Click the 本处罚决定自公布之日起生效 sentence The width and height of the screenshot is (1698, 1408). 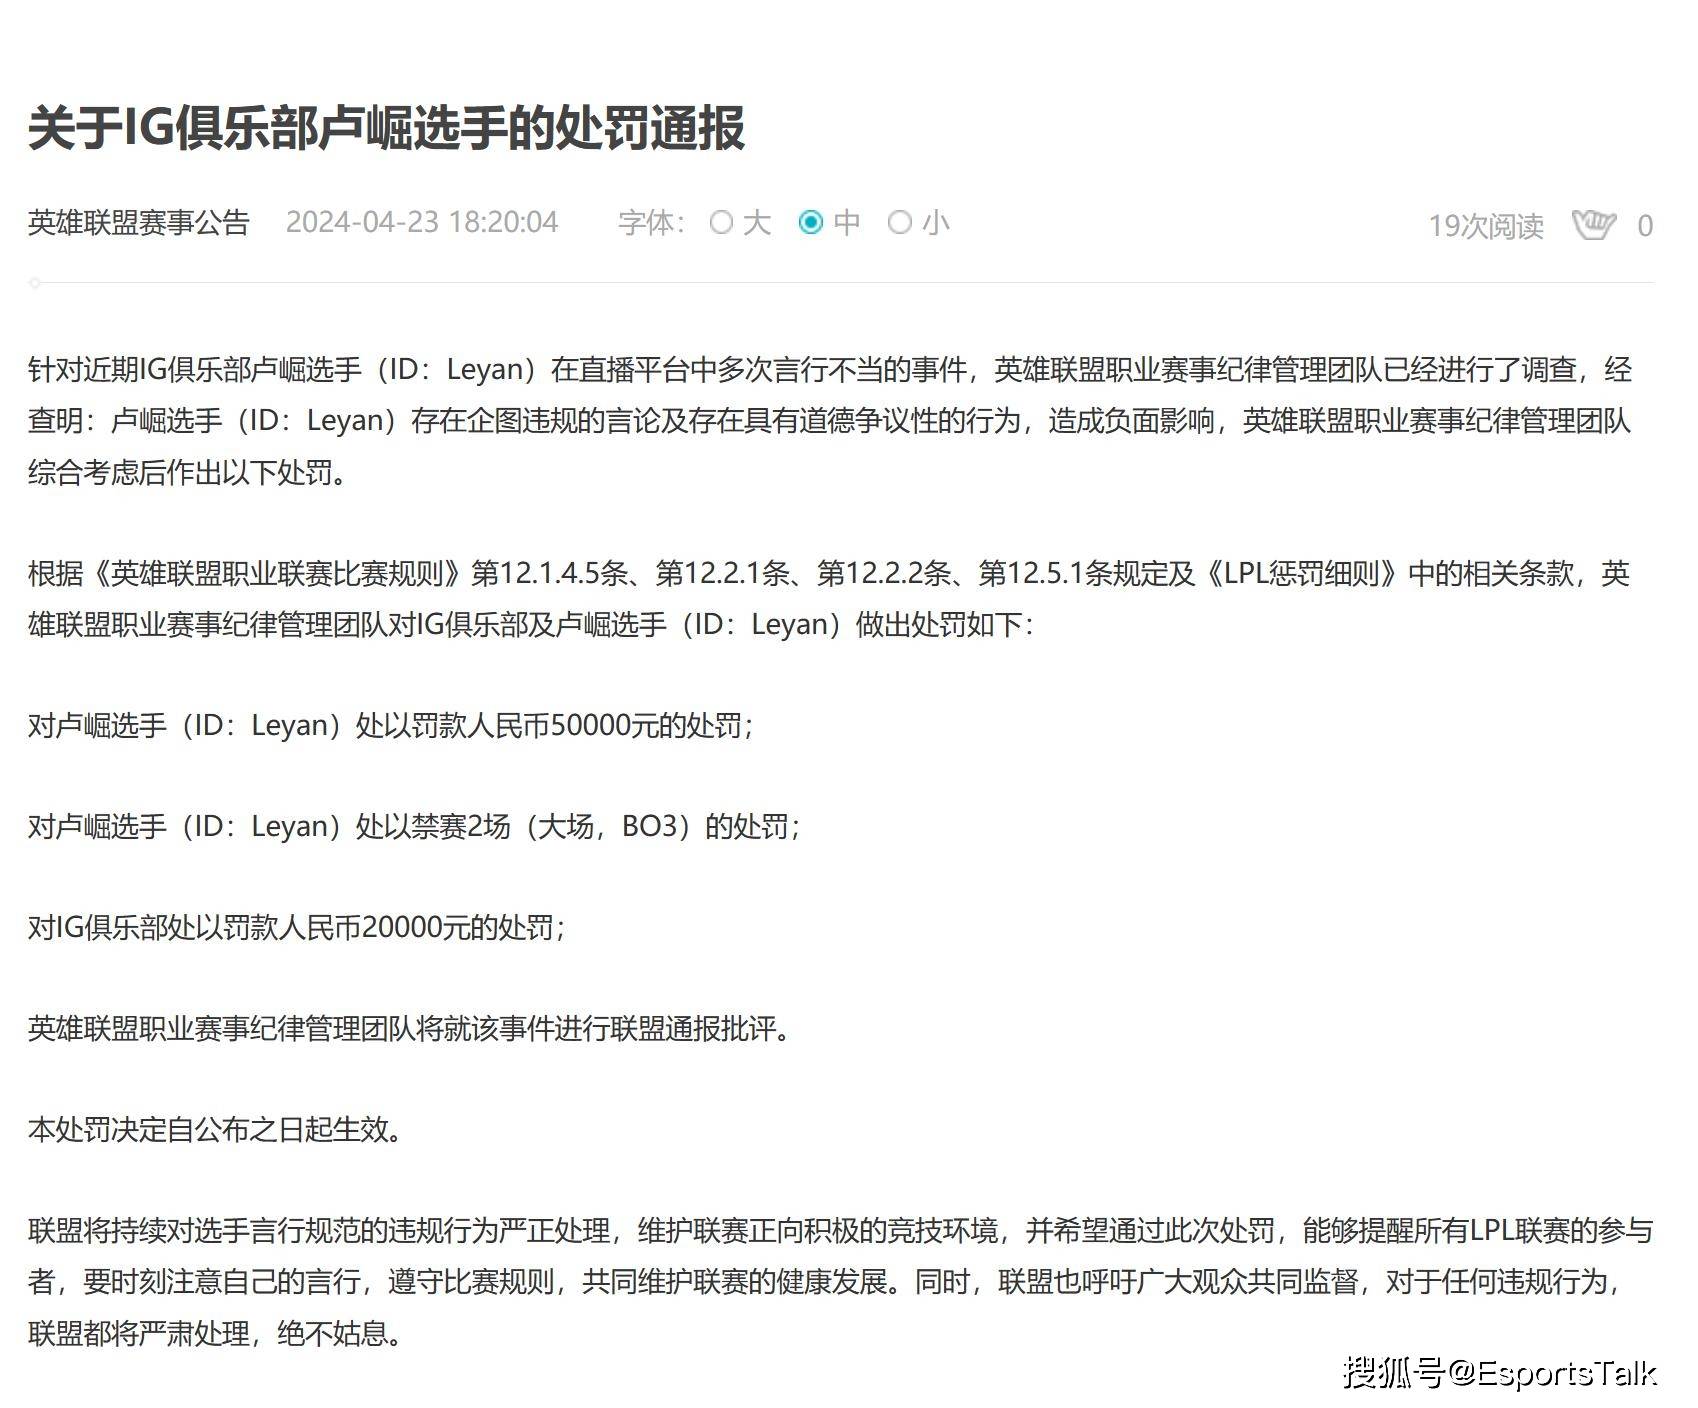point(215,1130)
